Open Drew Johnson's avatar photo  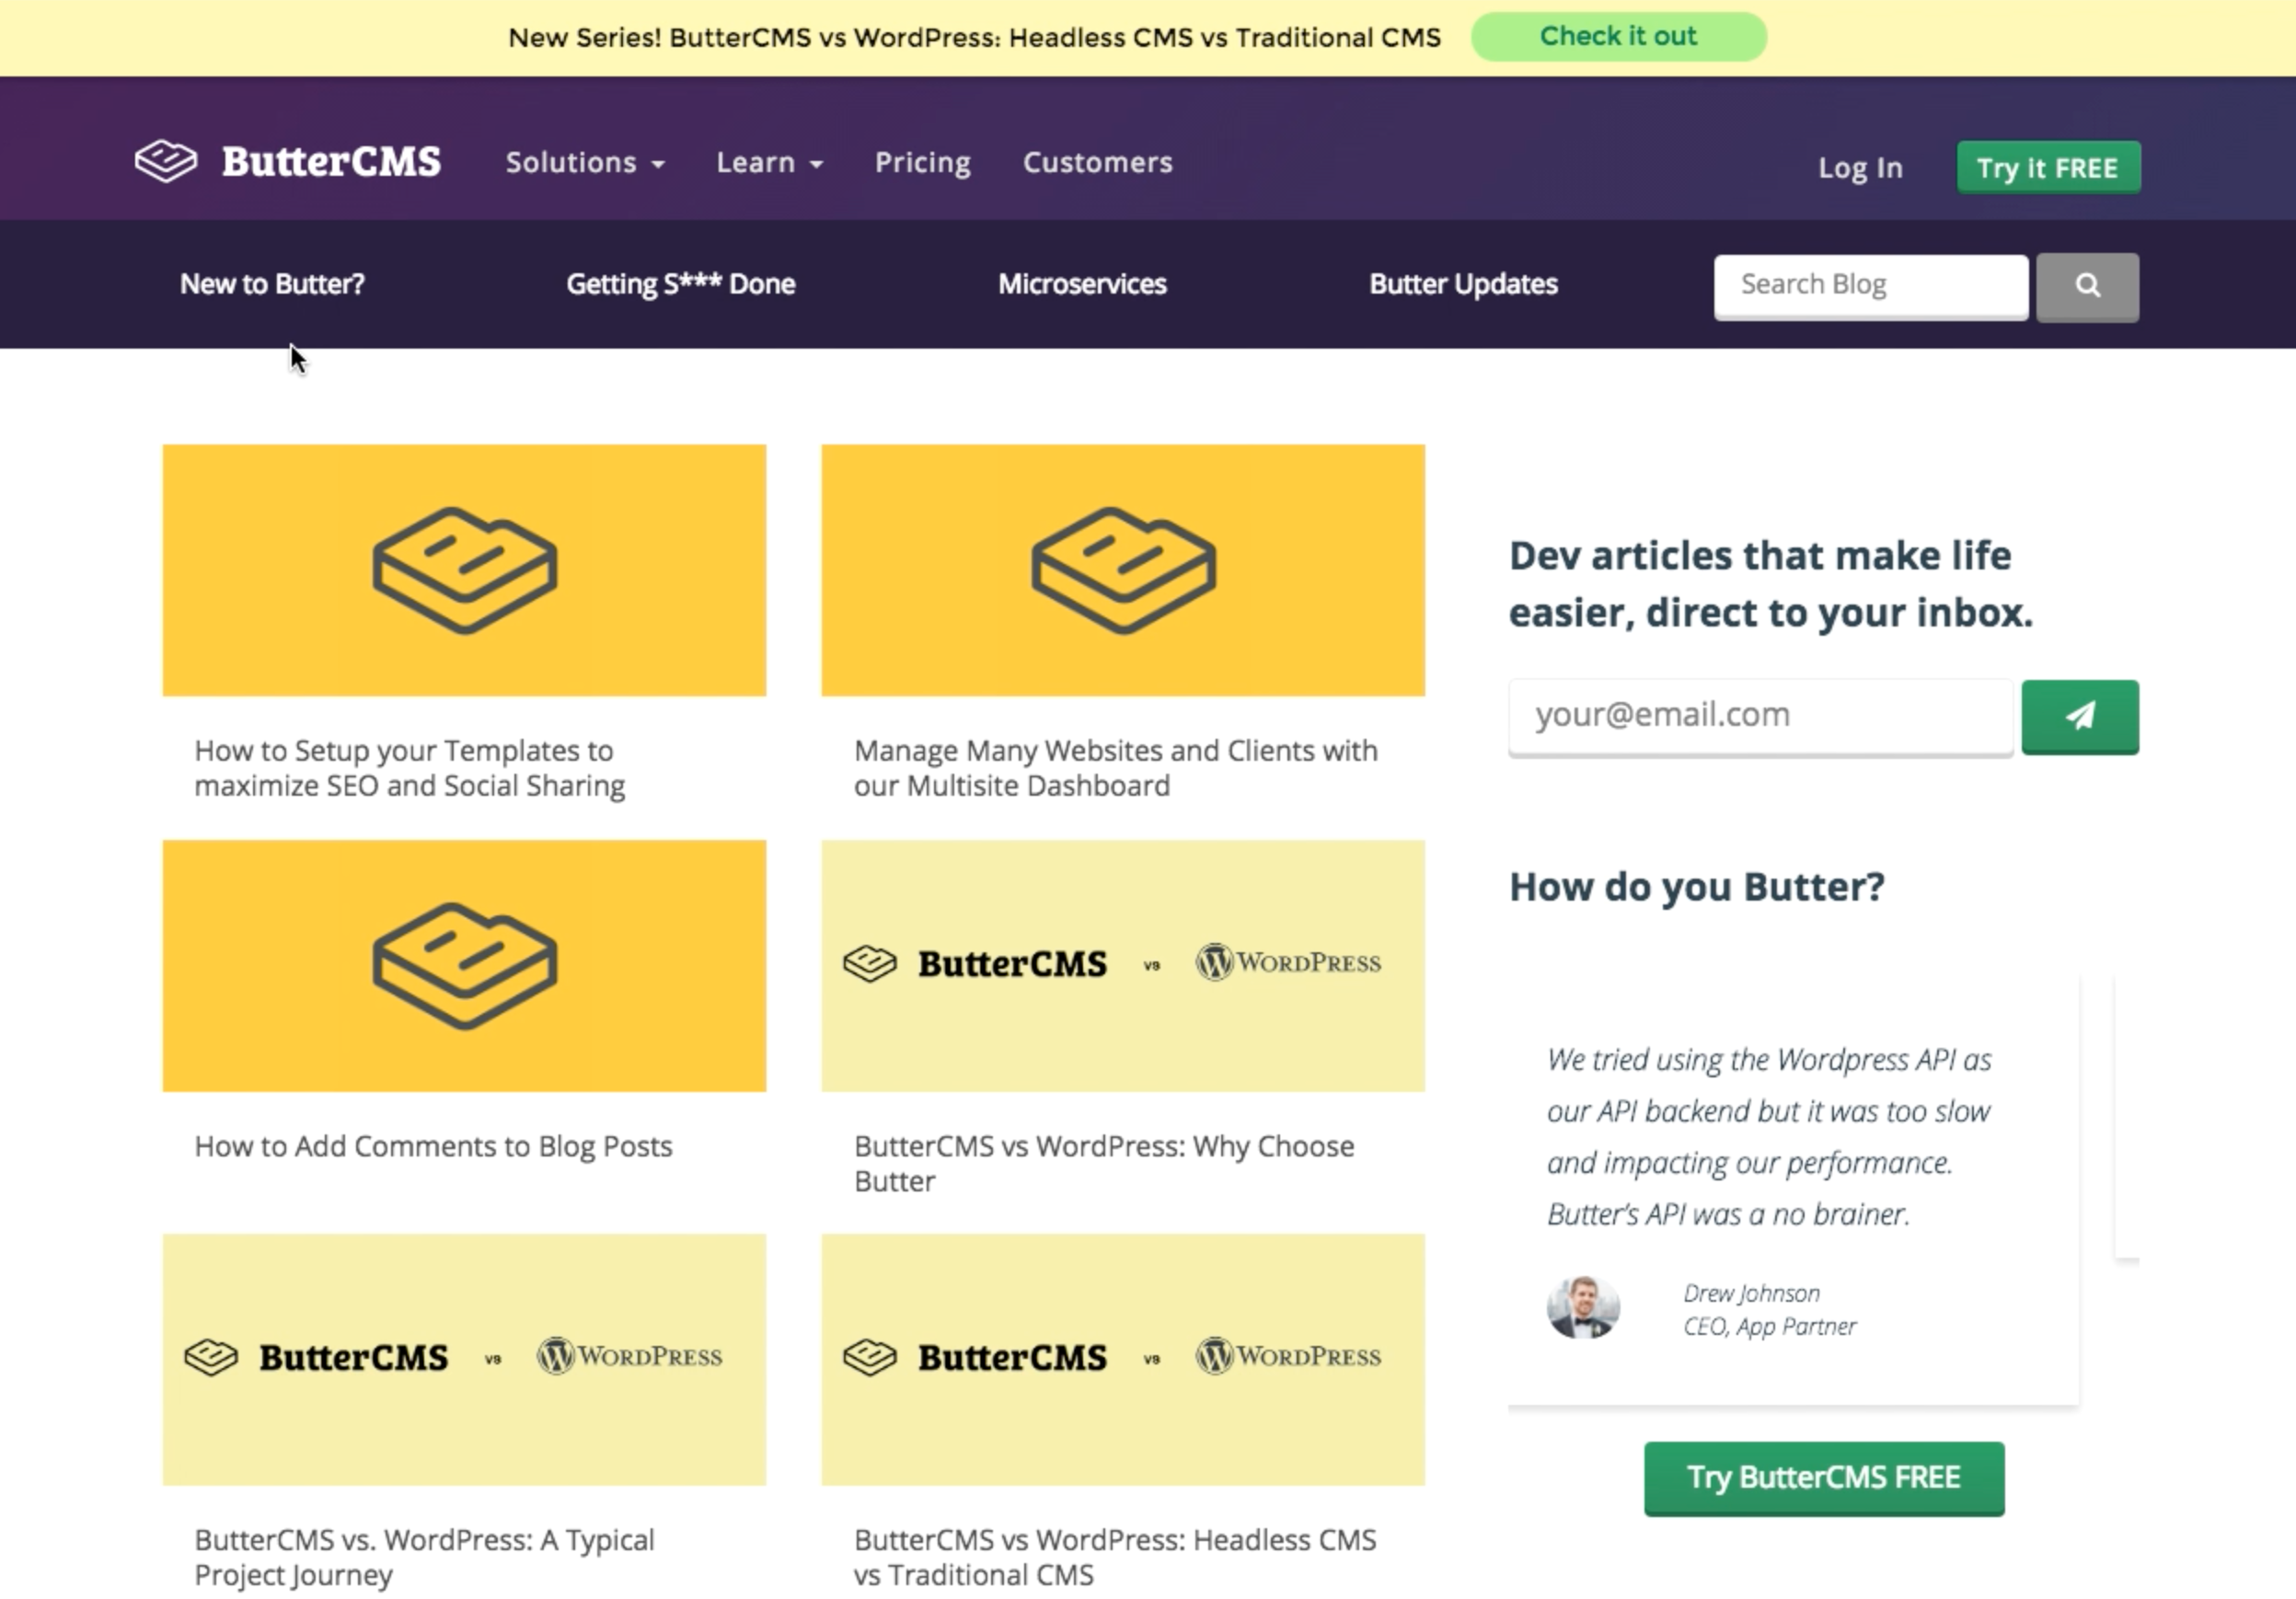(x=1583, y=1307)
